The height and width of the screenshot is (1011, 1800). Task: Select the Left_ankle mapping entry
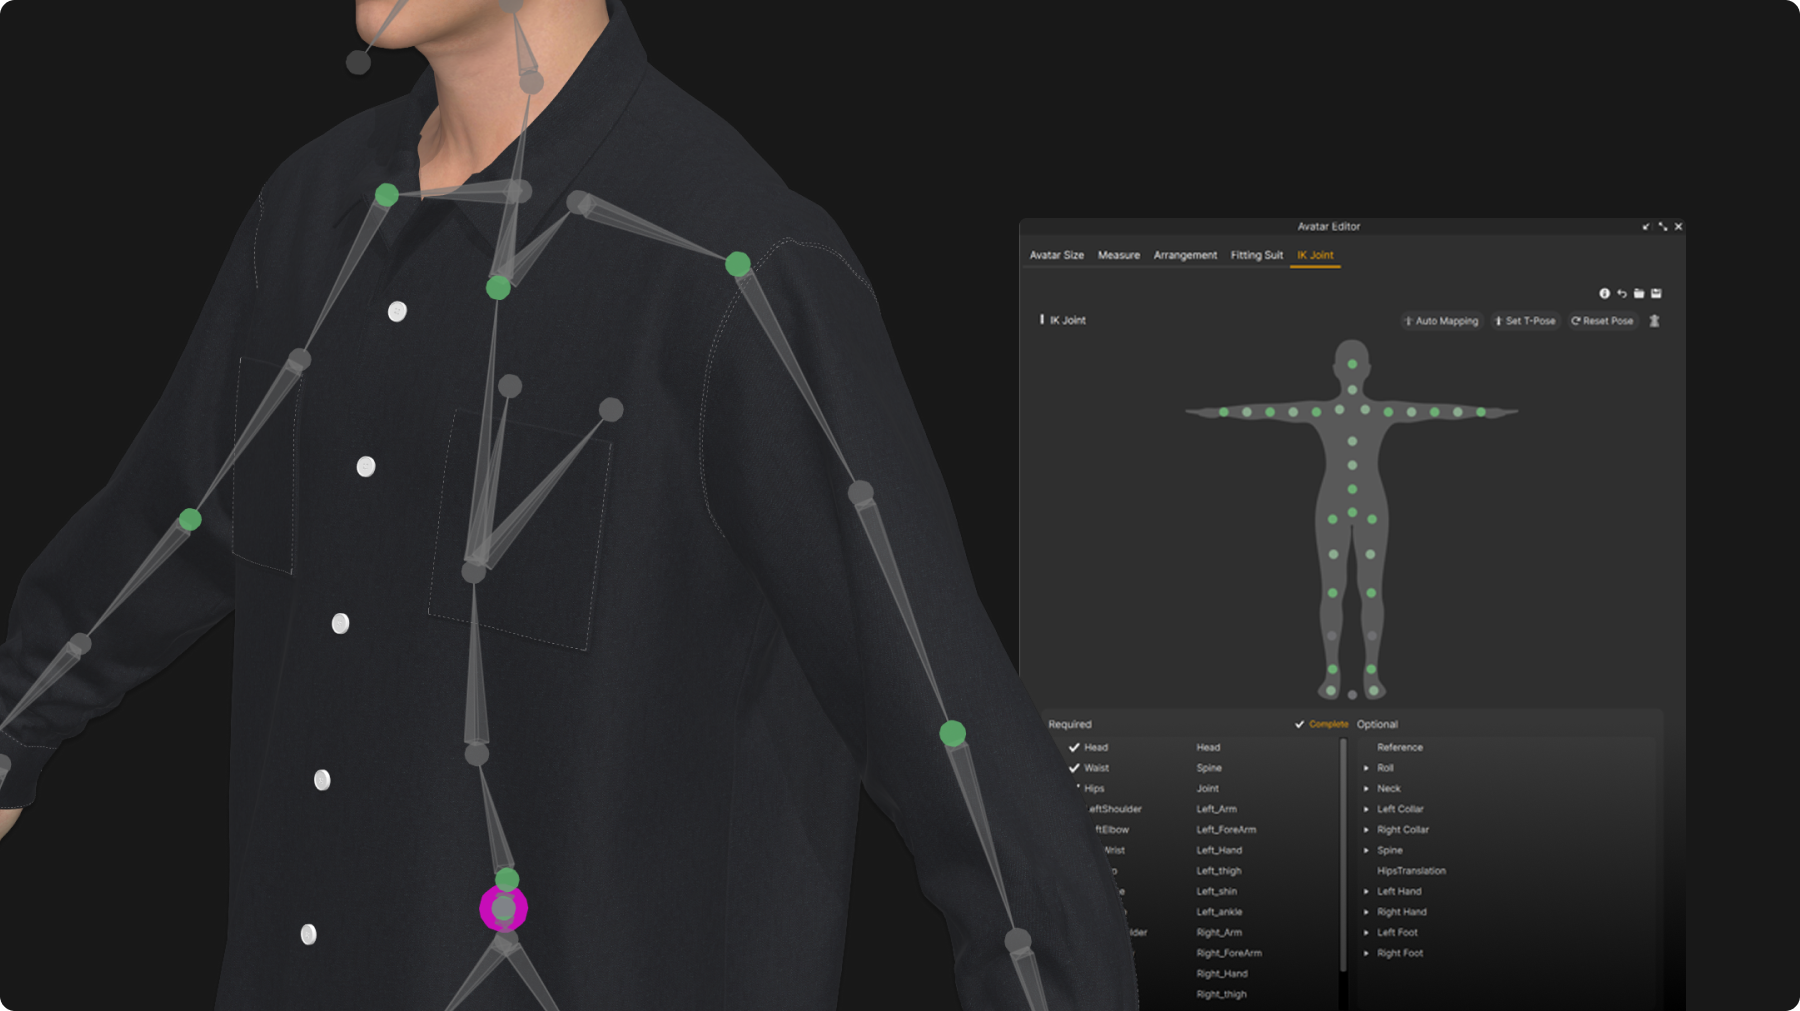[x=1219, y=912]
